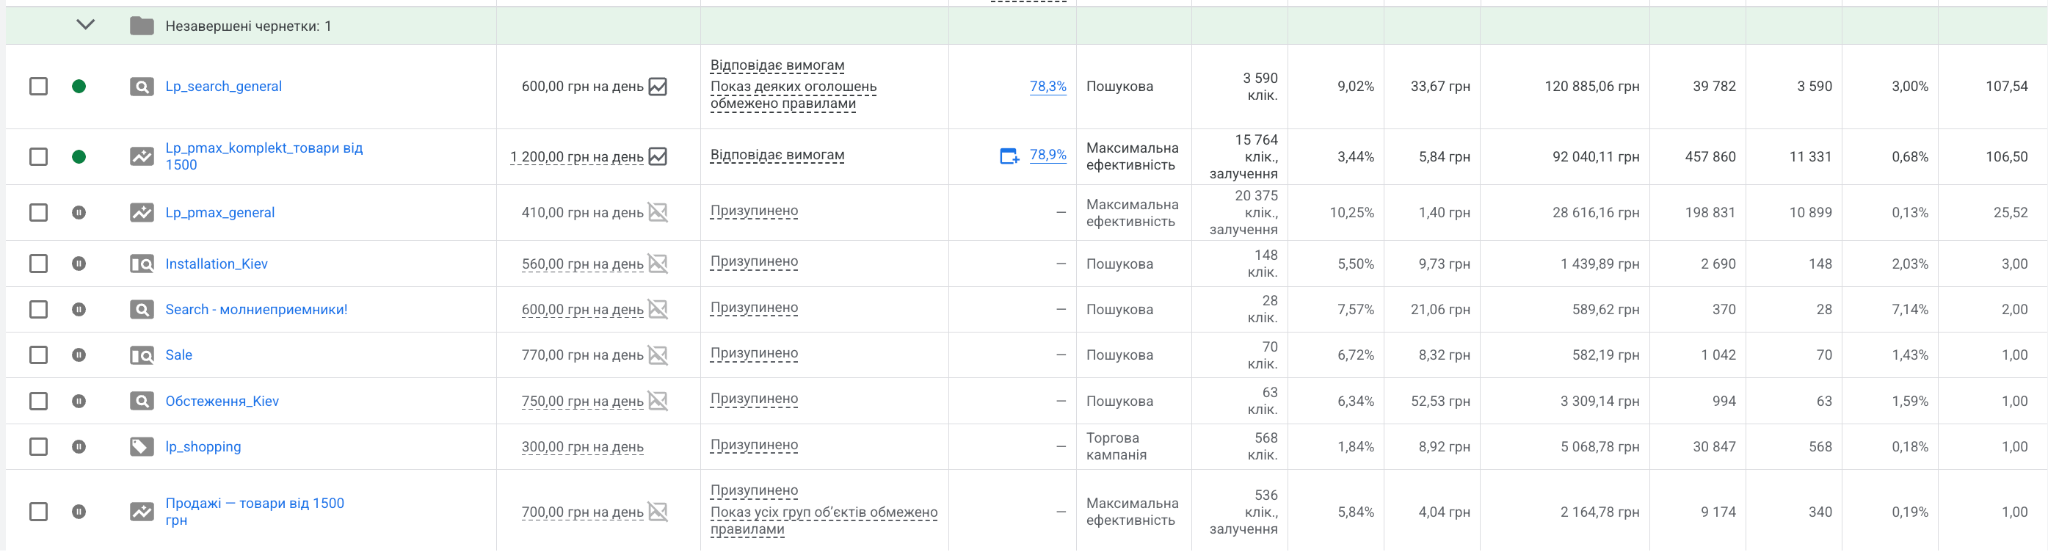Screen dimensions: 2048x551
Task: Open lp_shopping campaign link
Action: point(203,447)
